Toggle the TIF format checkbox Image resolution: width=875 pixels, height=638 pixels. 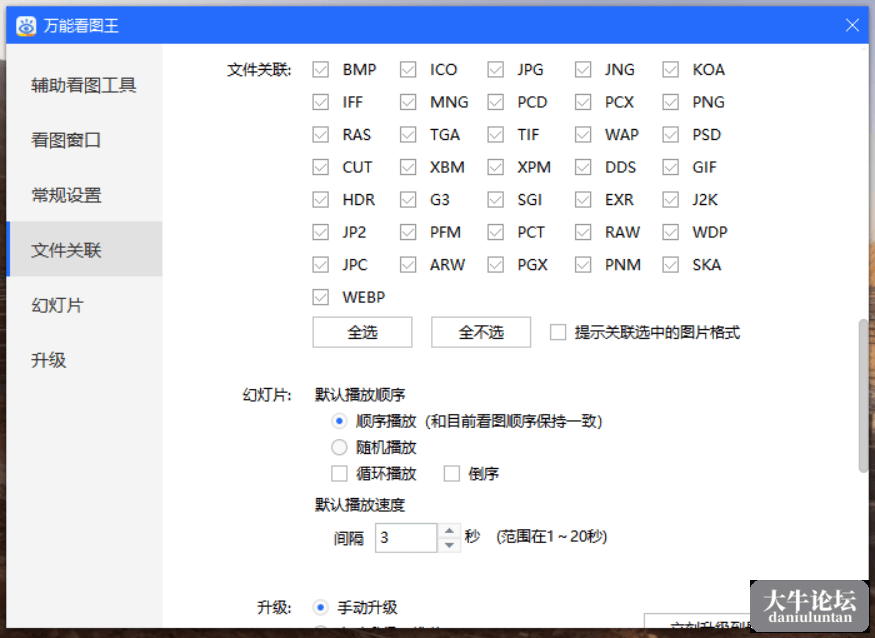pyautogui.click(x=496, y=135)
